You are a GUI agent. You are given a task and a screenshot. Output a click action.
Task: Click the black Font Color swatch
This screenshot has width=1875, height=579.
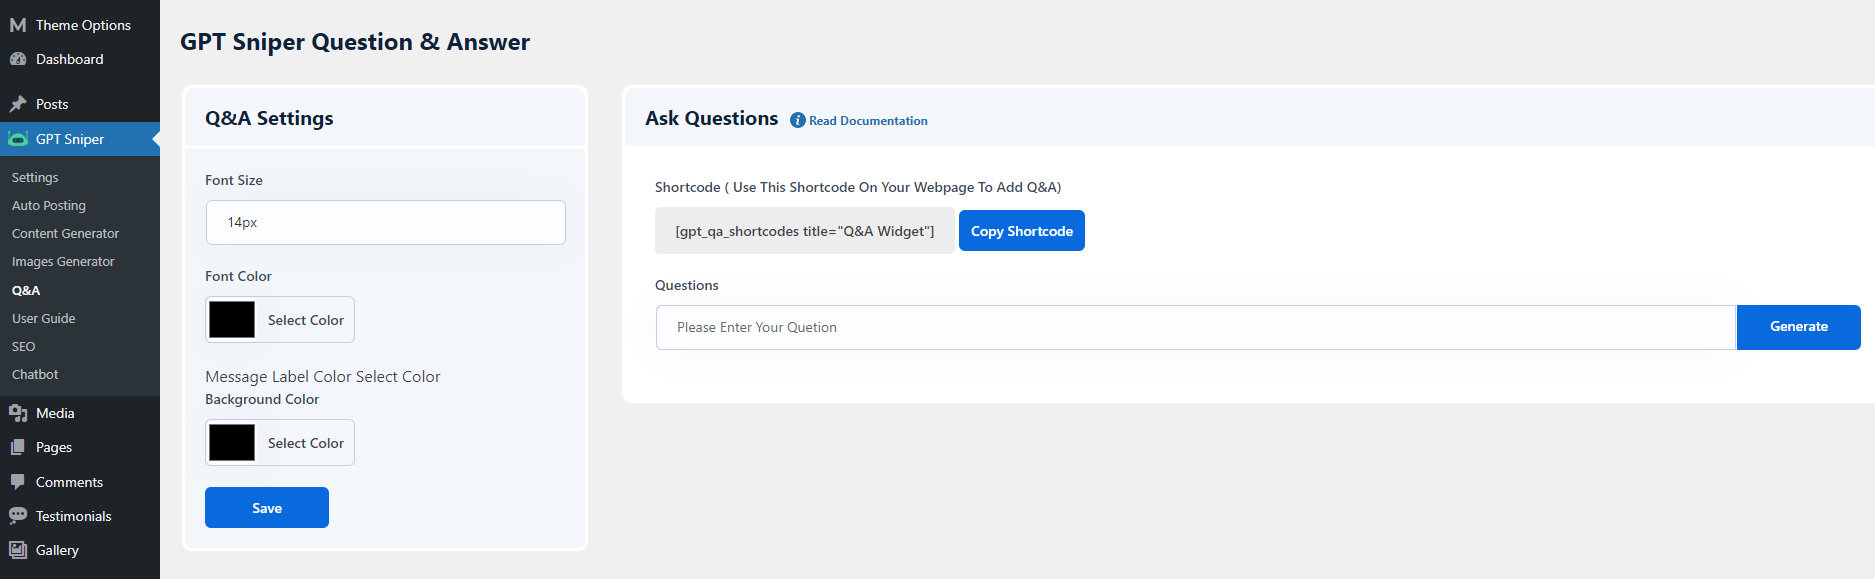[232, 320]
